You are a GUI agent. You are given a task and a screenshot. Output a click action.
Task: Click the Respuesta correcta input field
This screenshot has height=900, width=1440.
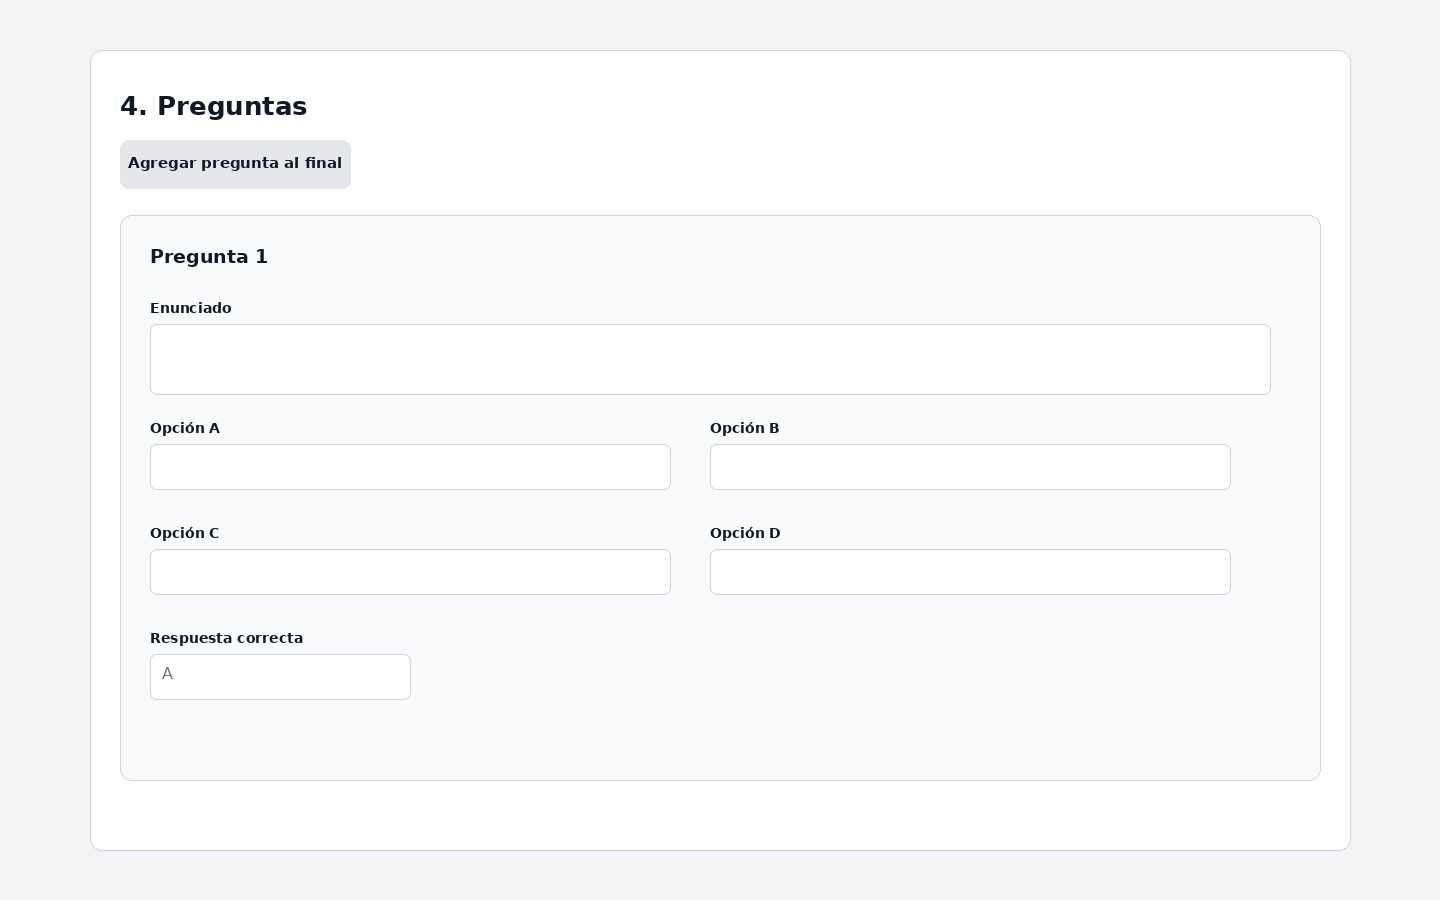click(280, 677)
